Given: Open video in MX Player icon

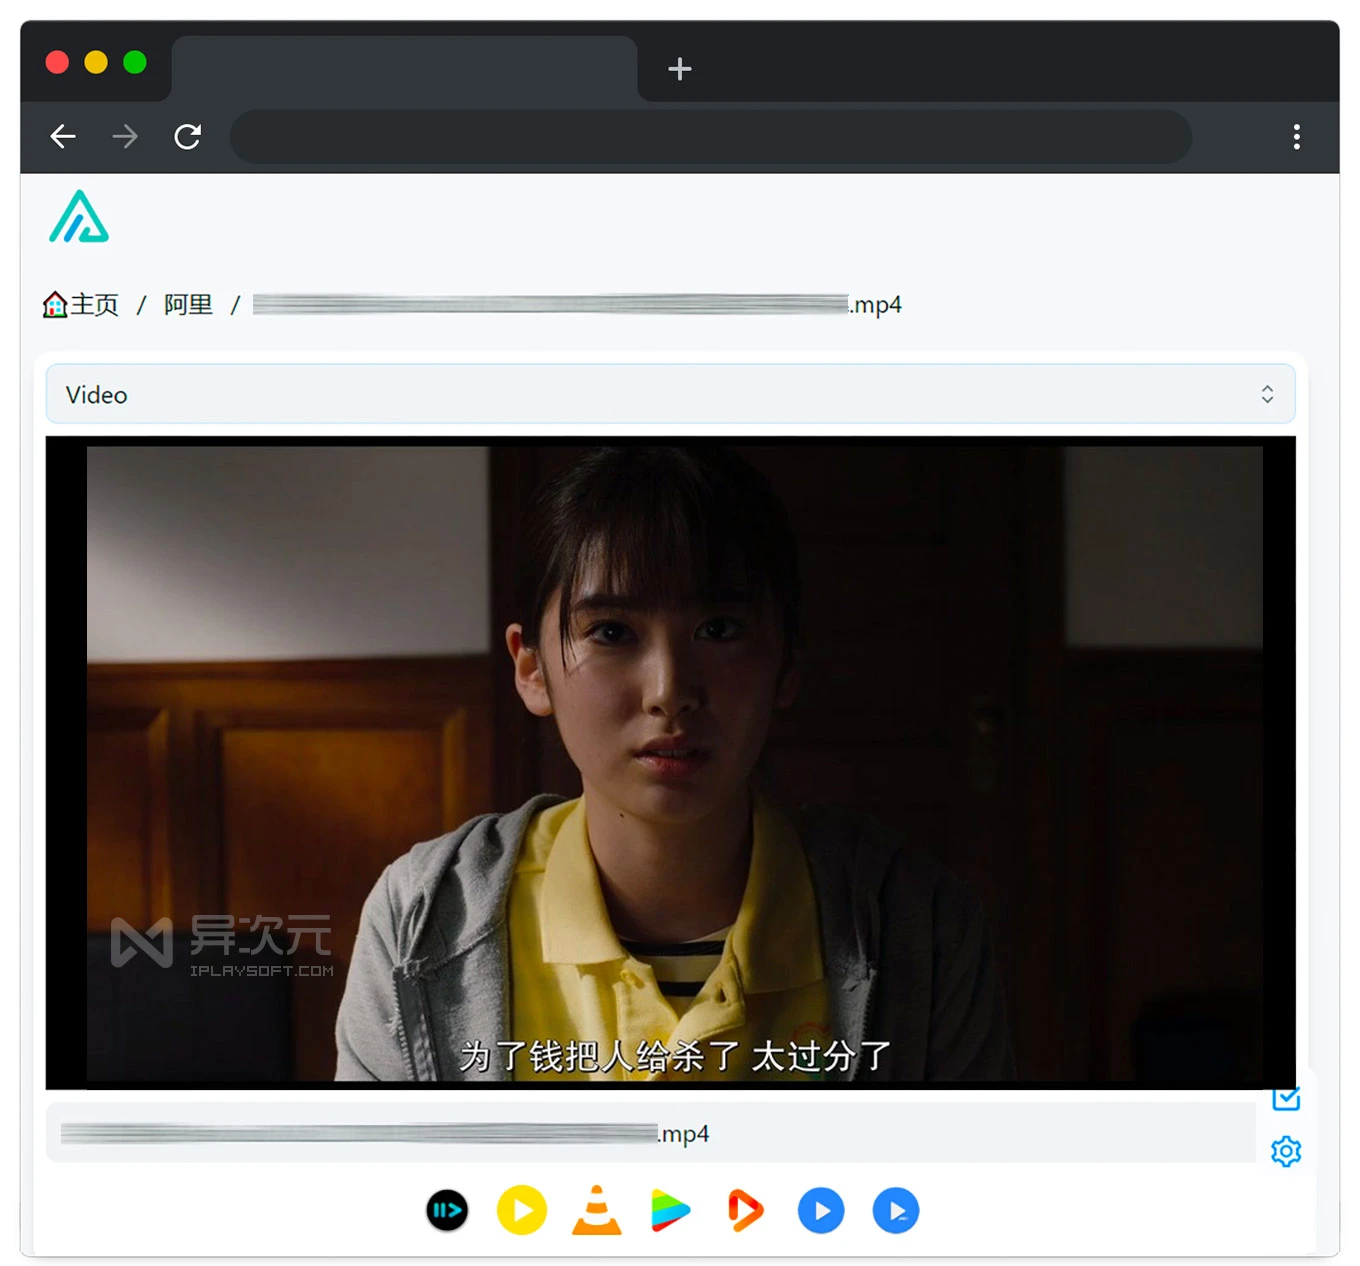Looking at the screenshot, I should click(x=821, y=1211).
